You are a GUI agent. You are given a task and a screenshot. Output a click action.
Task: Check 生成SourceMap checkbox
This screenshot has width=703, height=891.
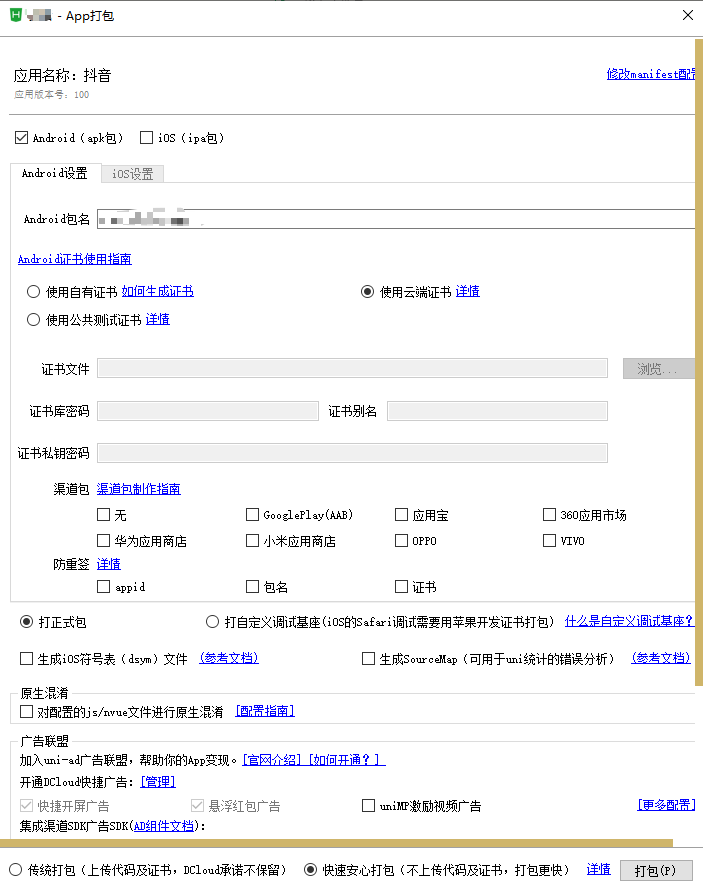[368, 659]
